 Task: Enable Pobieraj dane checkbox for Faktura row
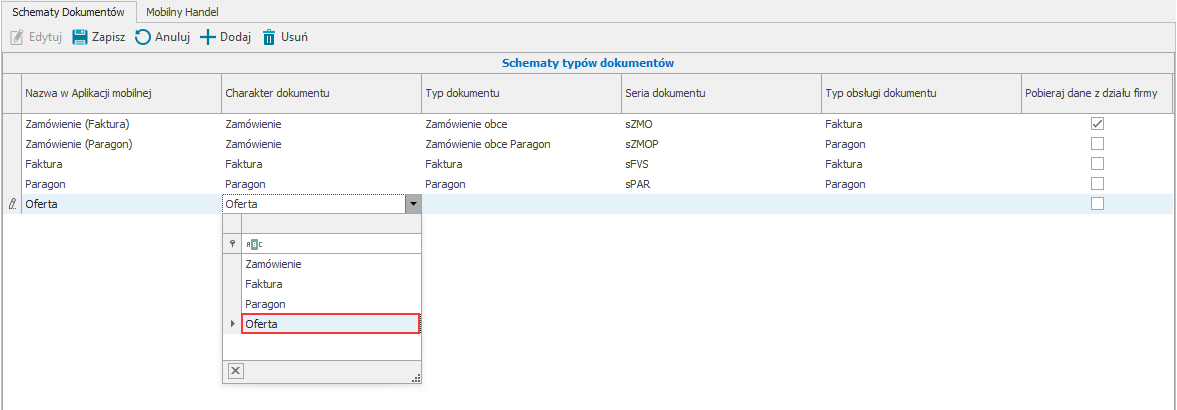click(1097, 163)
